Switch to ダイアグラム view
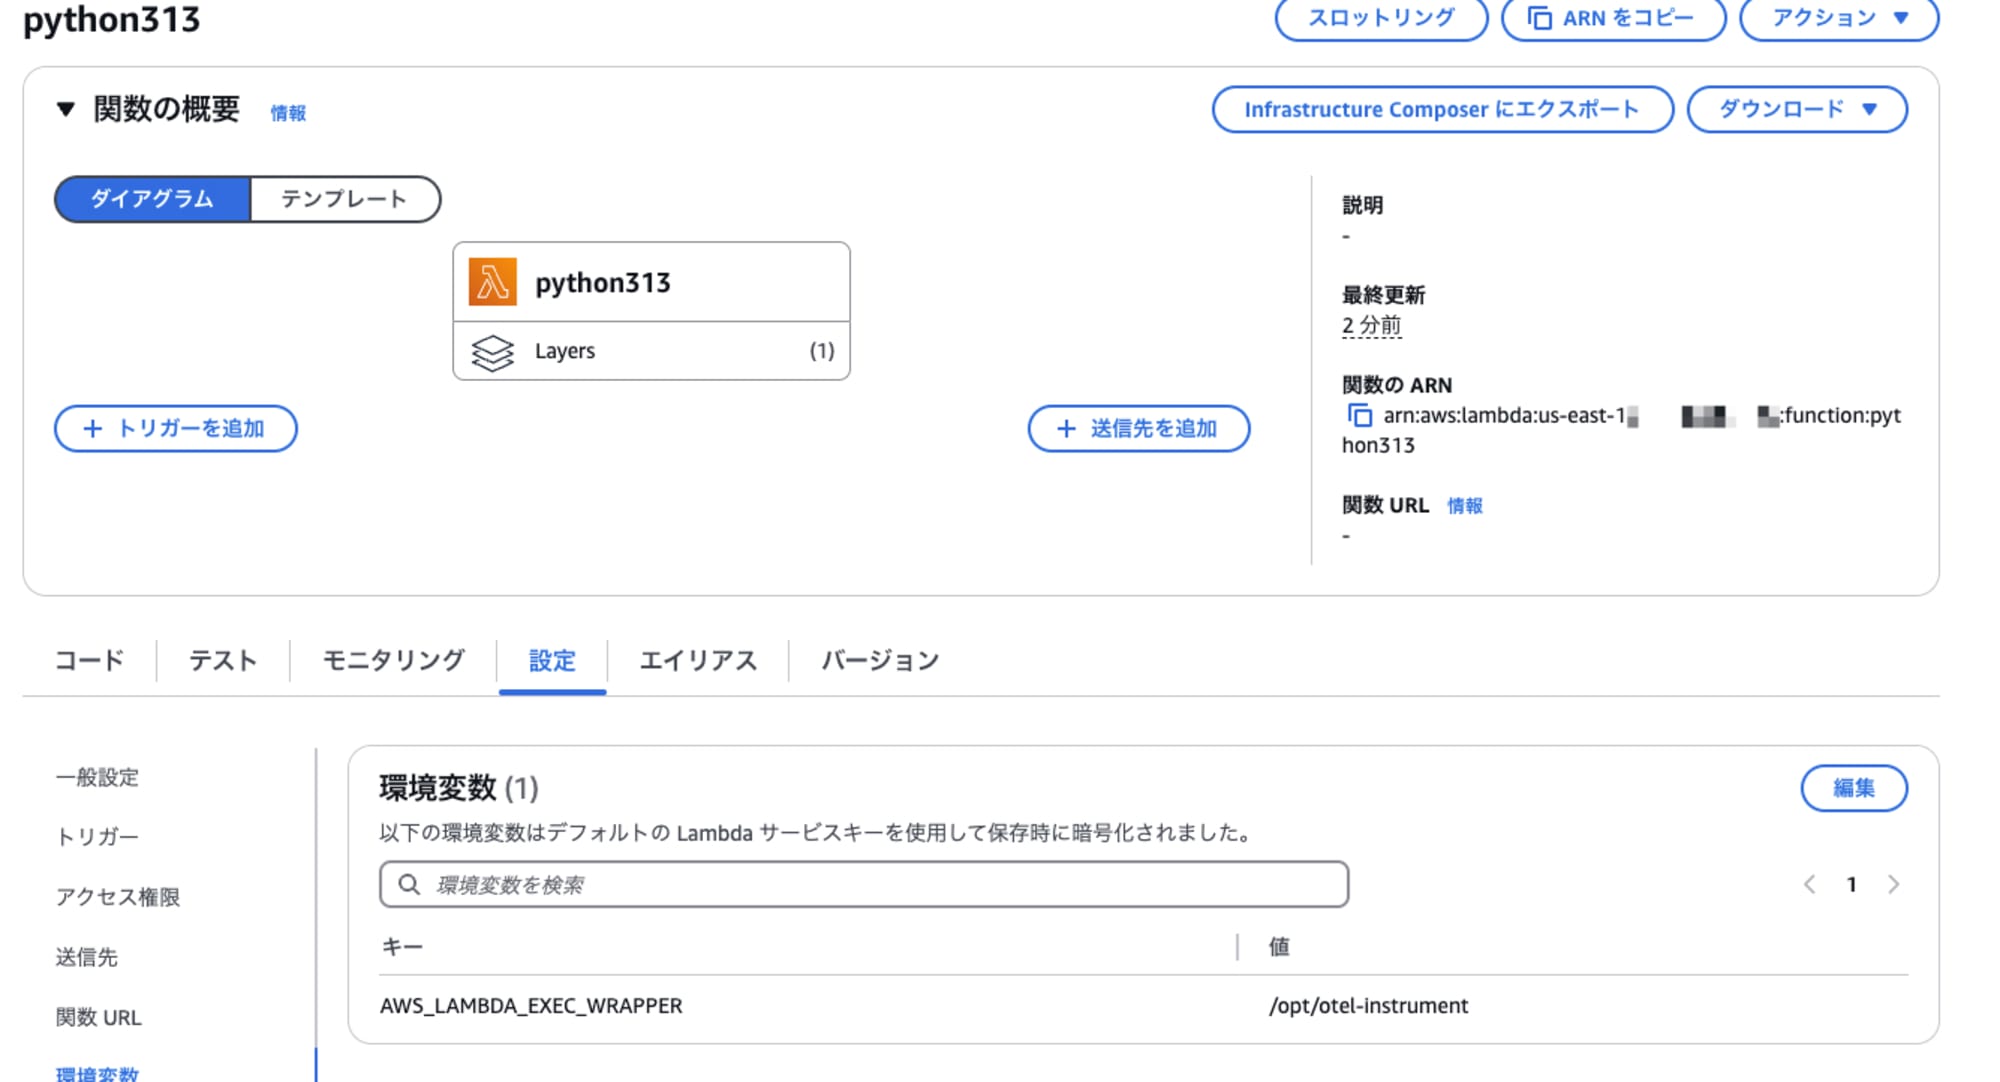This screenshot has height=1082, width=2000. pyautogui.click(x=152, y=199)
